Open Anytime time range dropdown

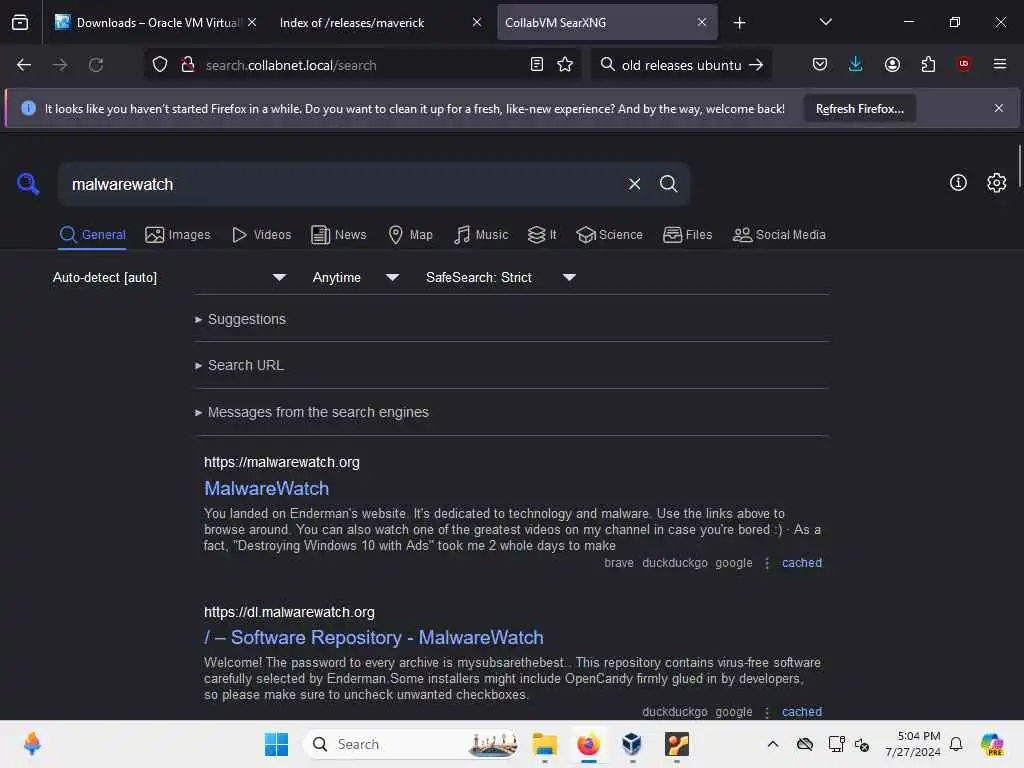355,278
